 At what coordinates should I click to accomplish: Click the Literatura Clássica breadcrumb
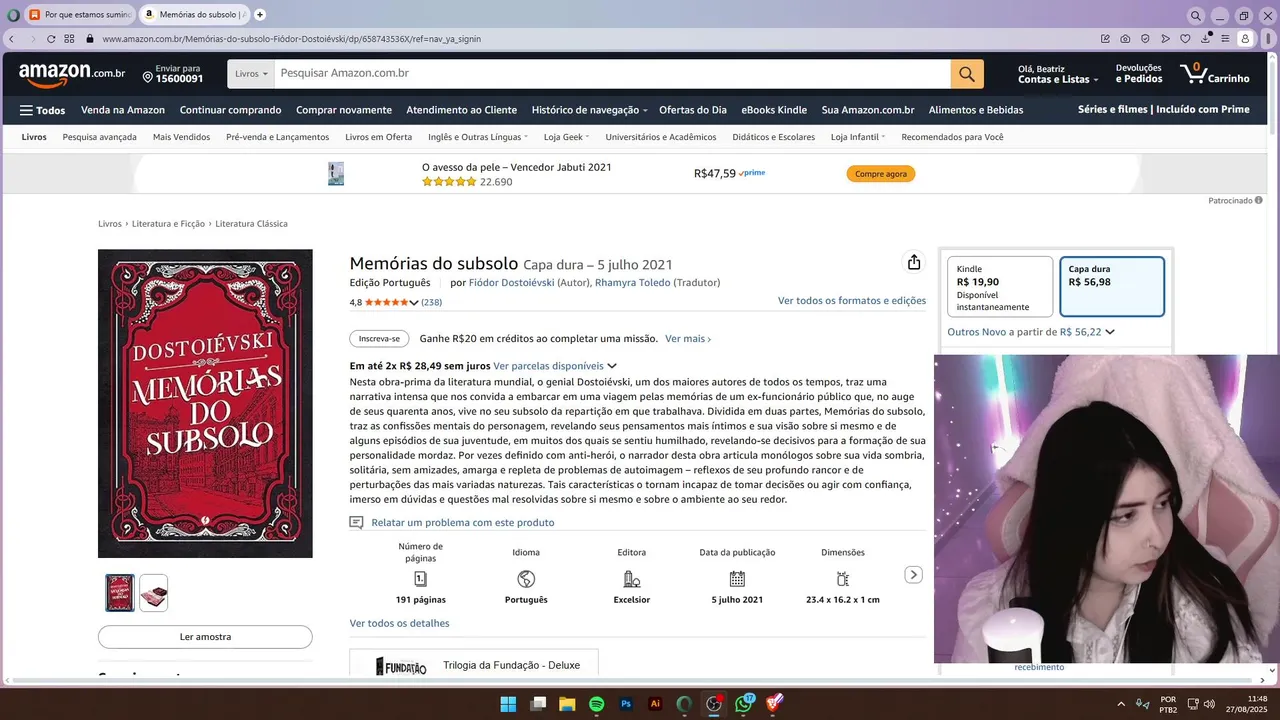251,224
